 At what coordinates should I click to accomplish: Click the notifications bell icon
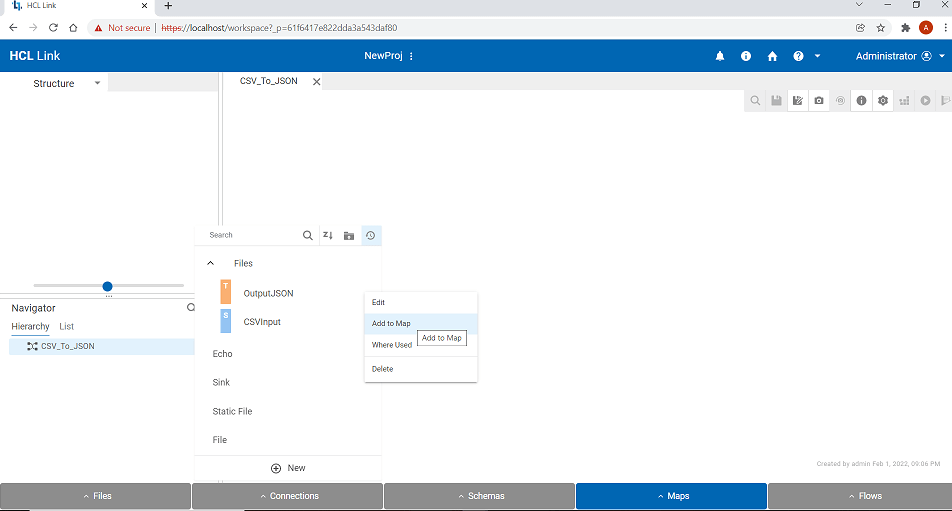(x=720, y=56)
